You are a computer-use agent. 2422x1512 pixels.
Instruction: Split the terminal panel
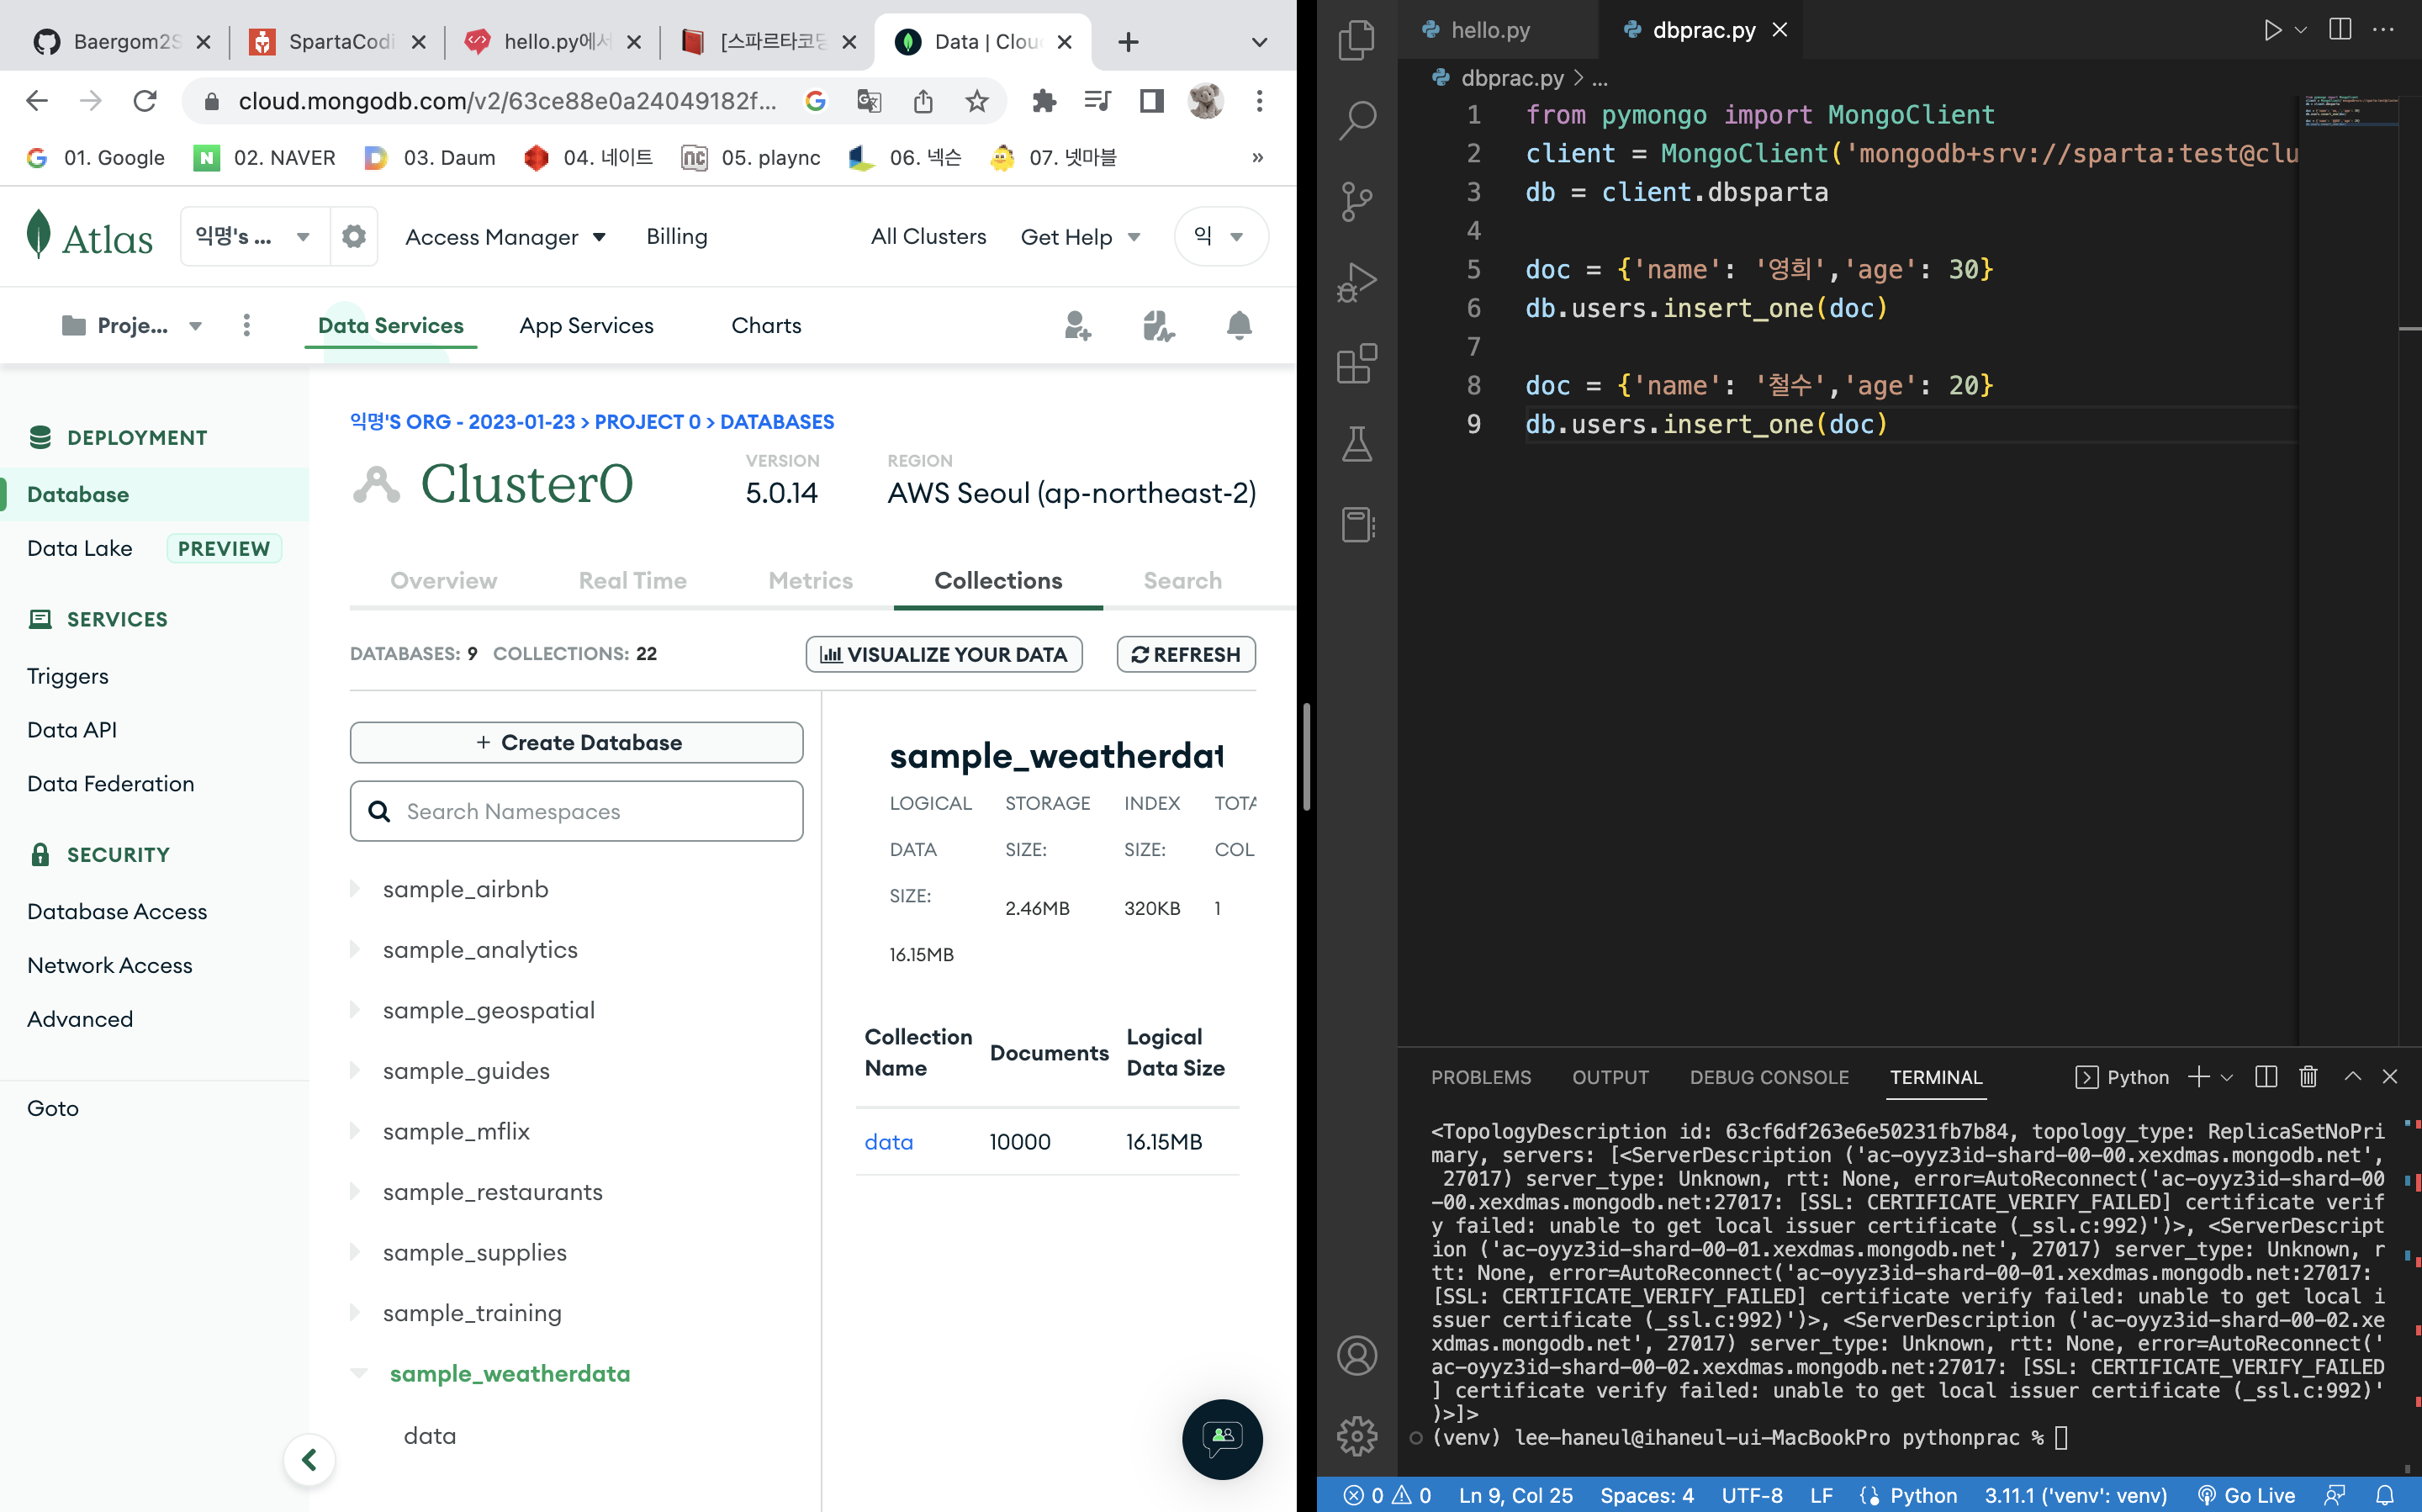[x=2266, y=1077]
